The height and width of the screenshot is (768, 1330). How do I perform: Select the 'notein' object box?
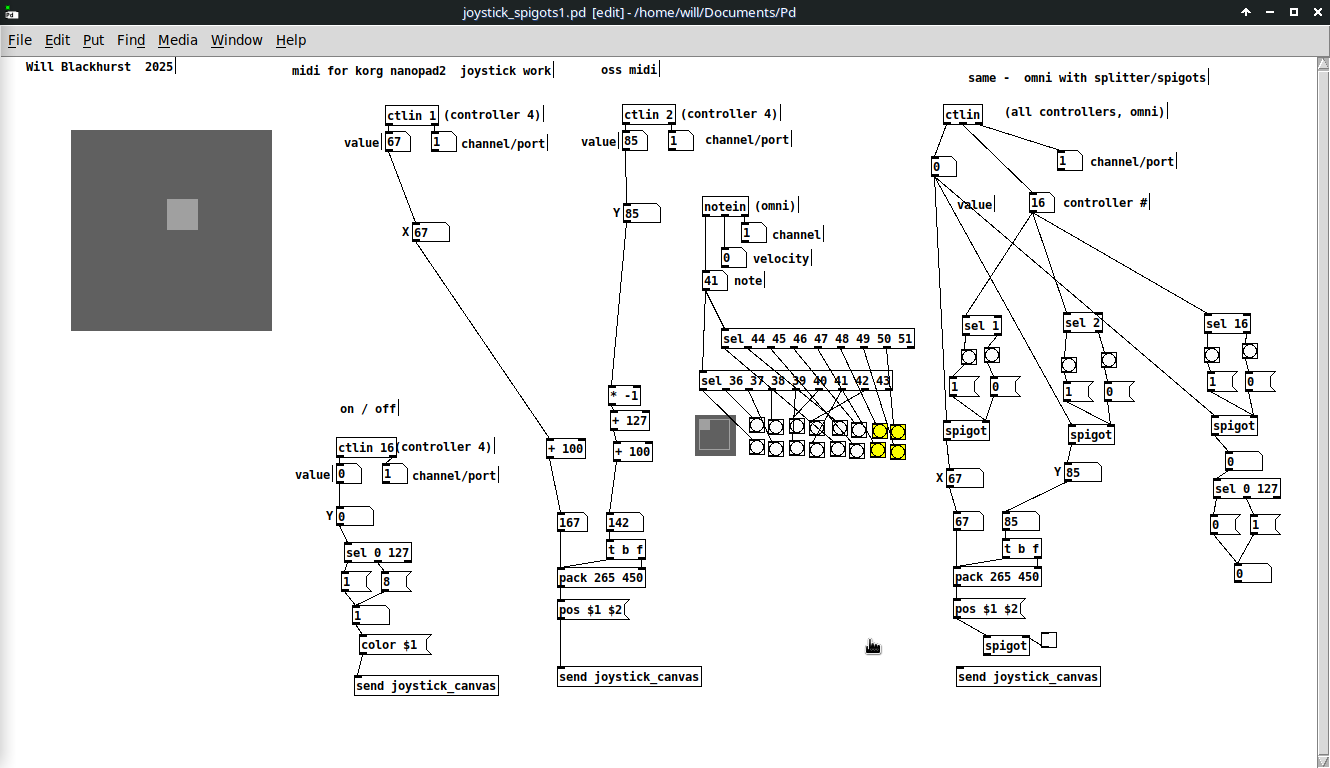(725, 207)
